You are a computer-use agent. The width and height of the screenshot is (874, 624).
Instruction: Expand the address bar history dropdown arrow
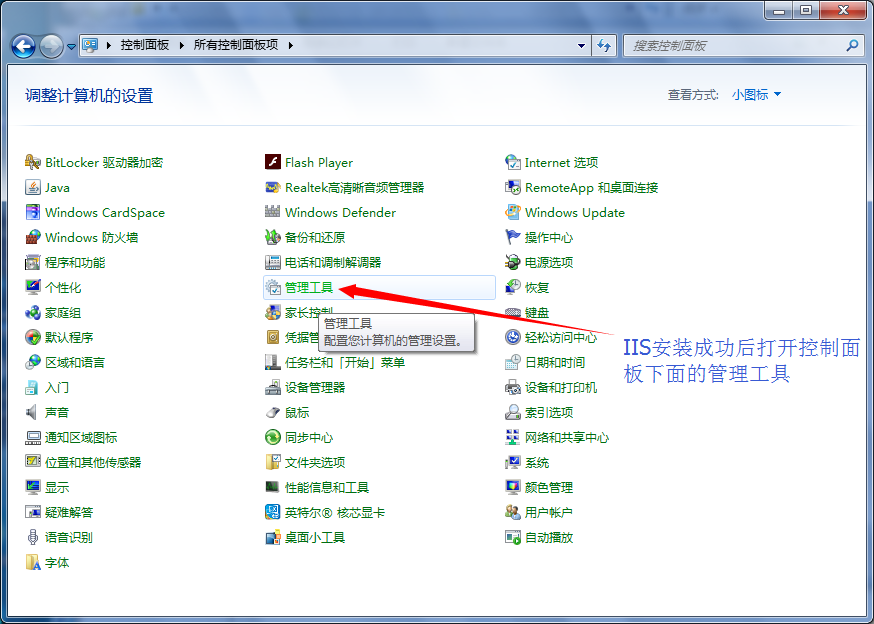pyautogui.click(x=581, y=46)
